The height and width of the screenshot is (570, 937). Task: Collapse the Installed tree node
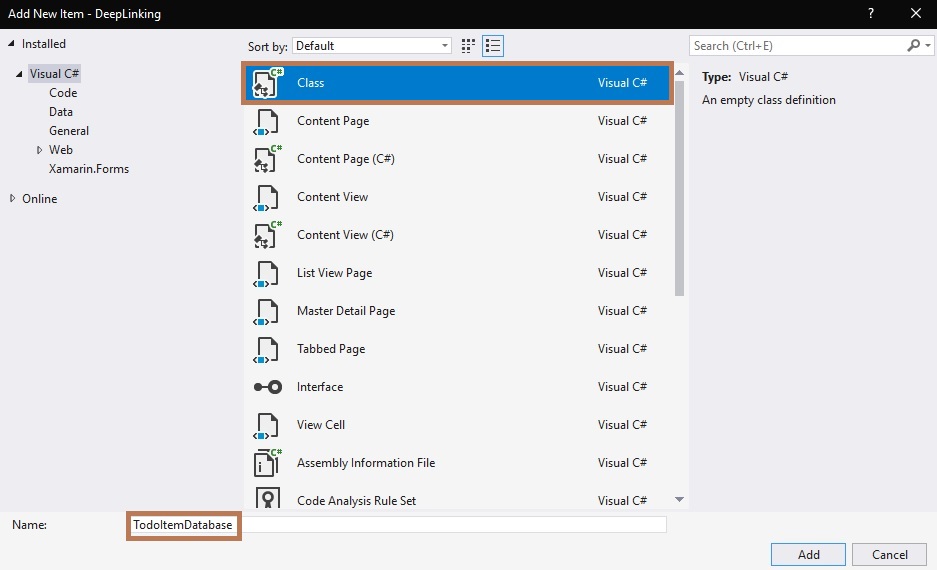coord(11,44)
